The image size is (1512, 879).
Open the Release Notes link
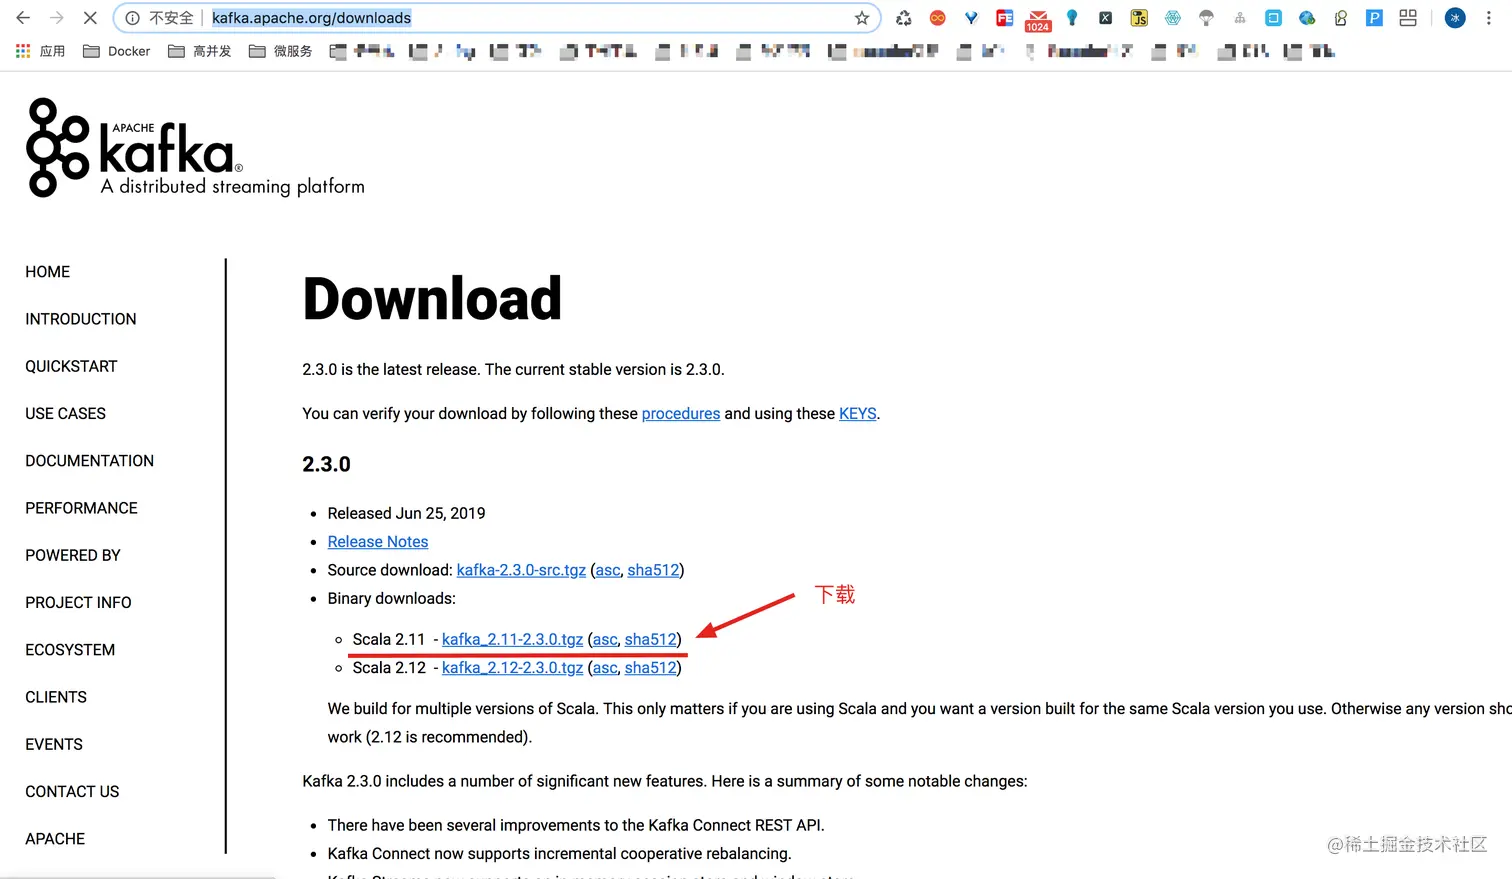(378, 542)
